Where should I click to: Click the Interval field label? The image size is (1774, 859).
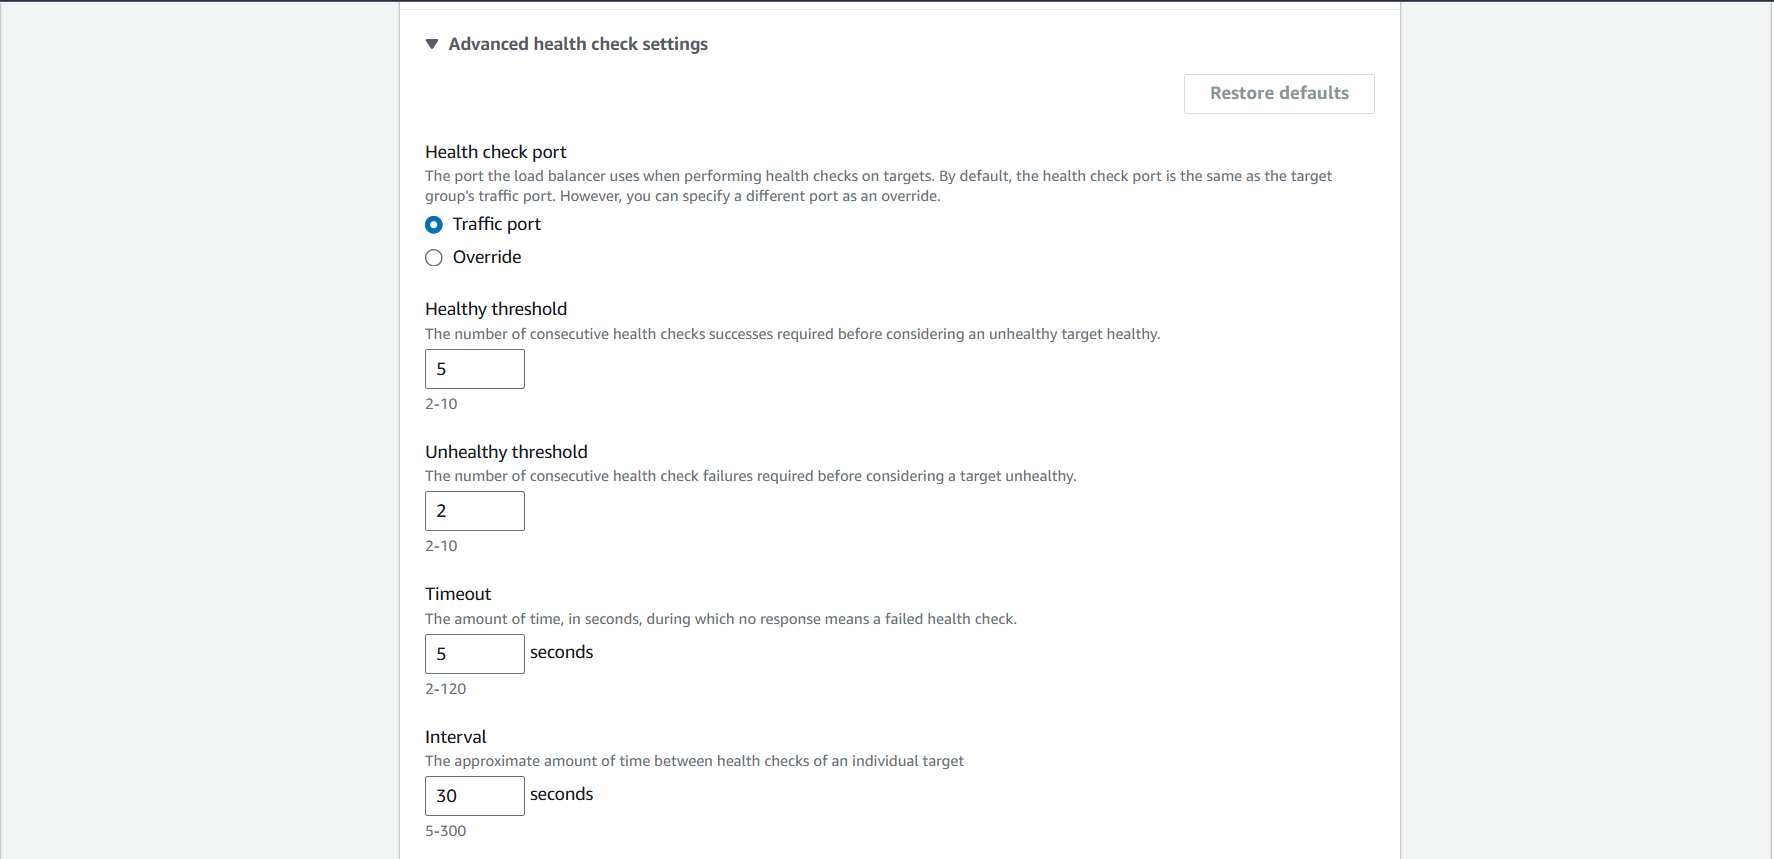click(455, 737)
